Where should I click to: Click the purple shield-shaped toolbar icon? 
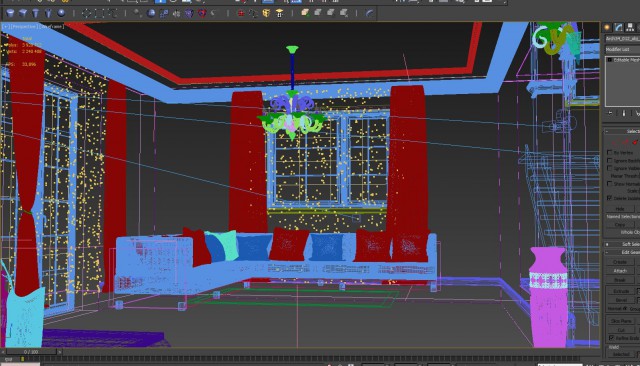click(189, 13)
